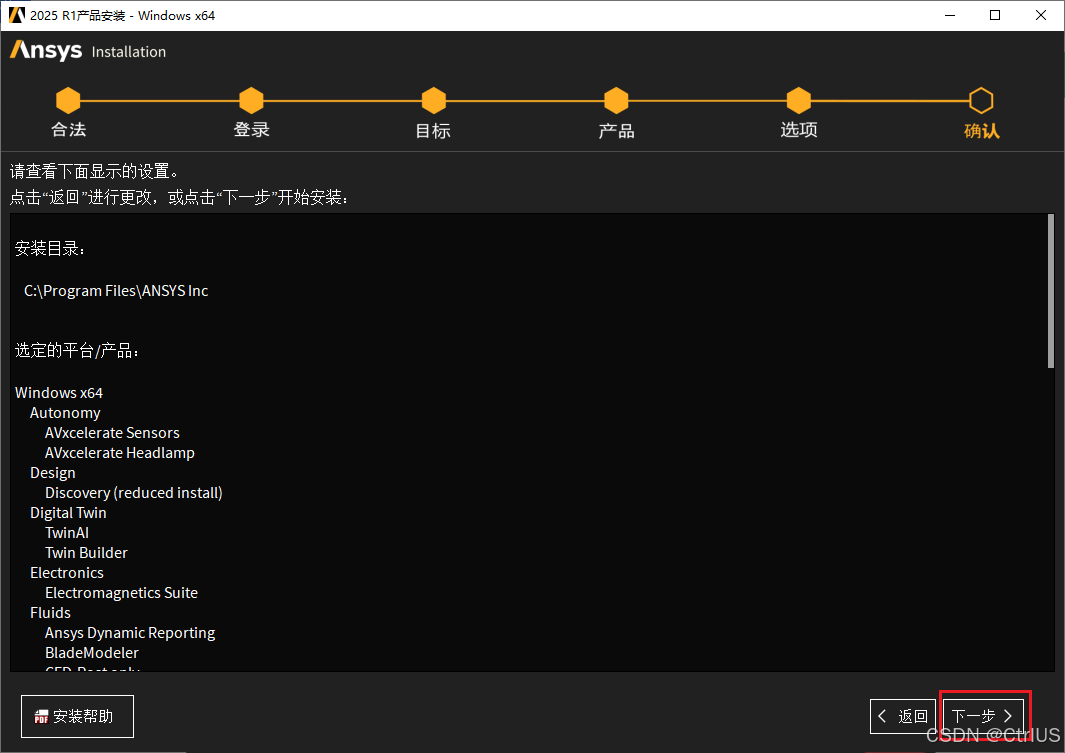The height and width of the screenshot is (753, 1065).
Task: Click the 产品 step hexagon icon
Action: 616,100
